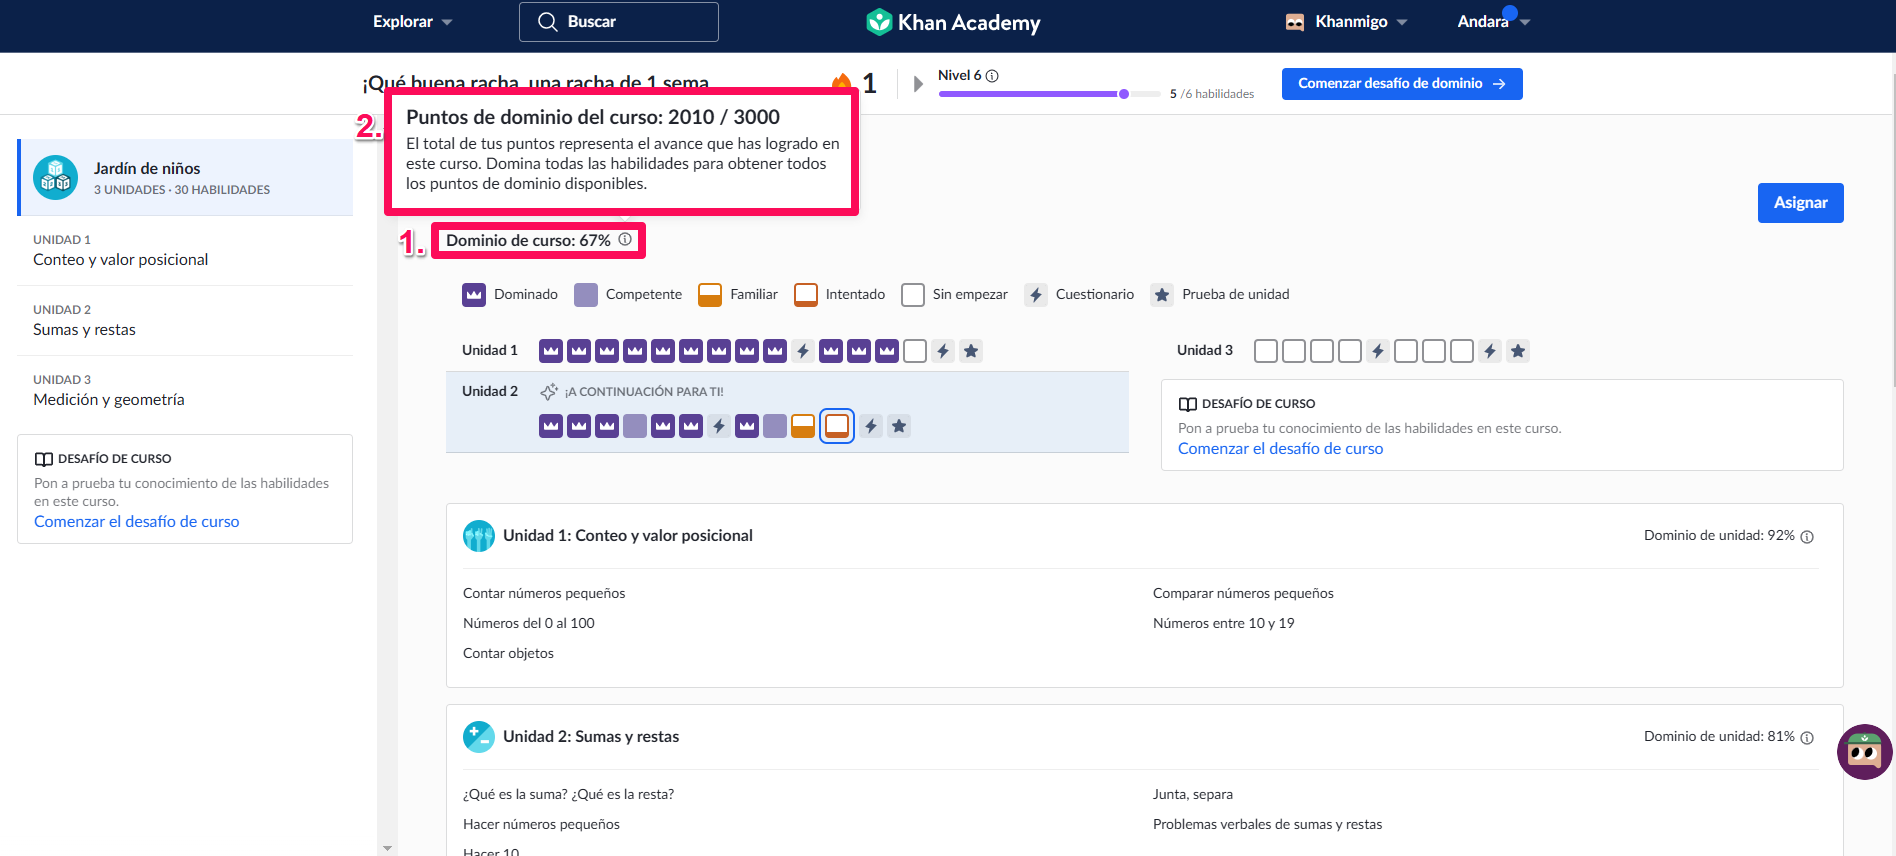This screenshot has height=856, width=1896.
Task: Open Hacer números pequeños lesson
Action: click(x=541, y=825)
